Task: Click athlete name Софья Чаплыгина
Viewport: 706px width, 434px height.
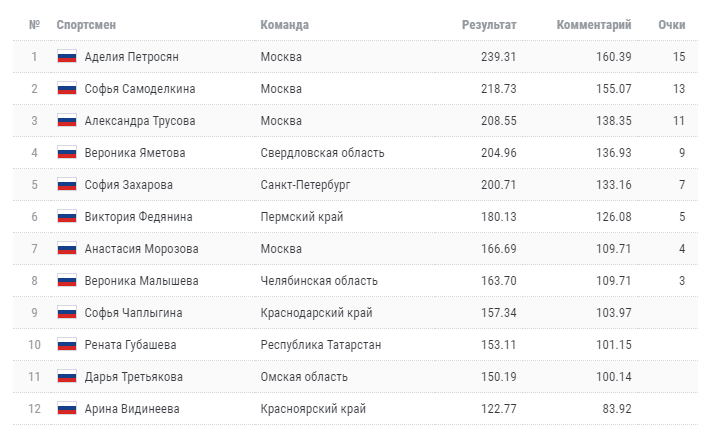Action: 133,312
